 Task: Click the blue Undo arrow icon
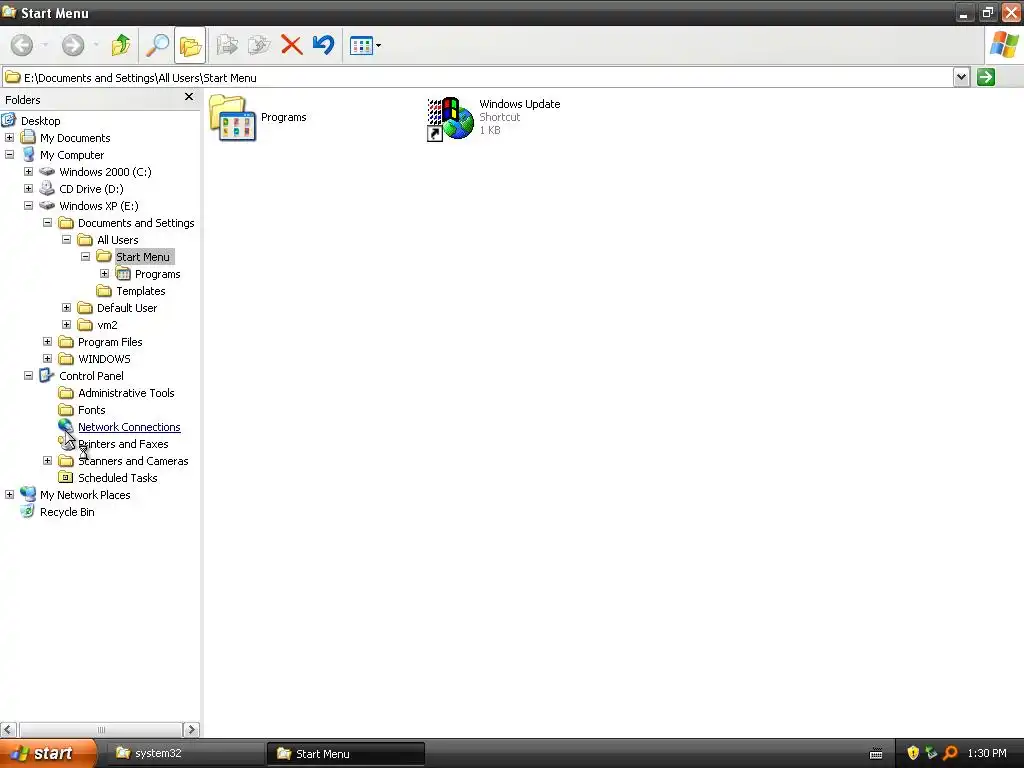pos(323,45)
